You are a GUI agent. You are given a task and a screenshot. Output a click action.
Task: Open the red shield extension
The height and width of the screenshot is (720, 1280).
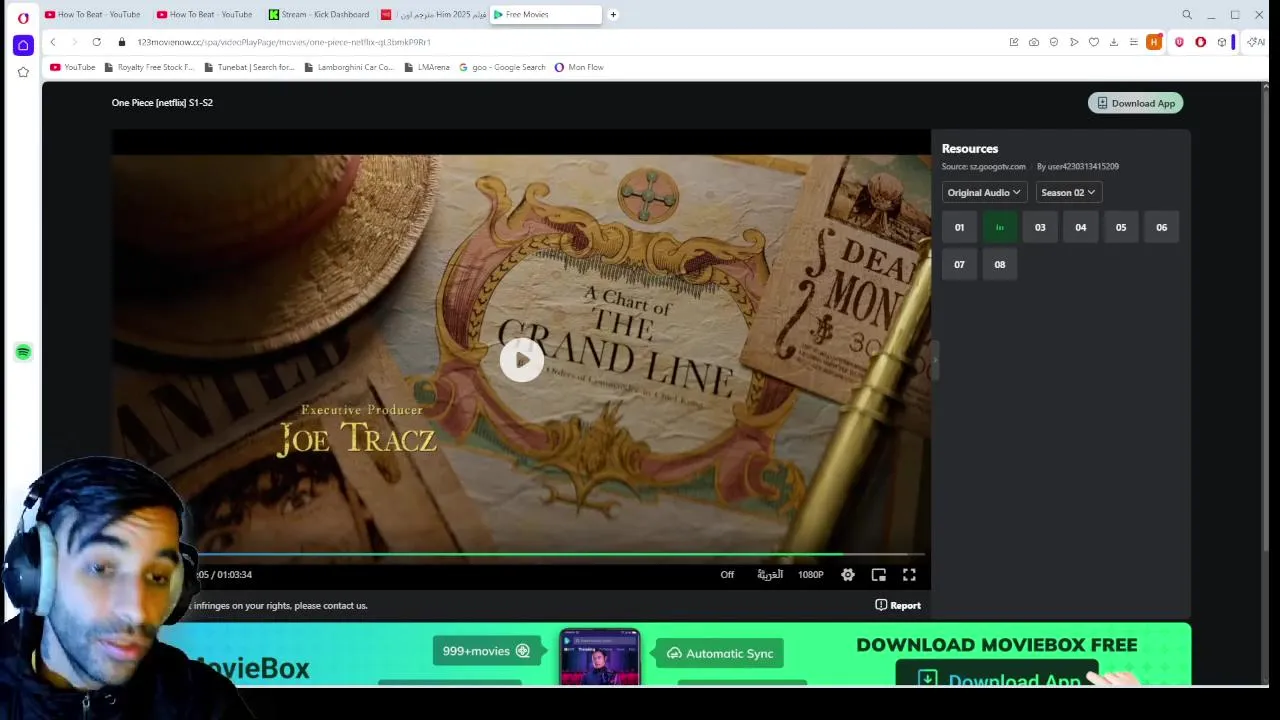[x=1179, y=42]
